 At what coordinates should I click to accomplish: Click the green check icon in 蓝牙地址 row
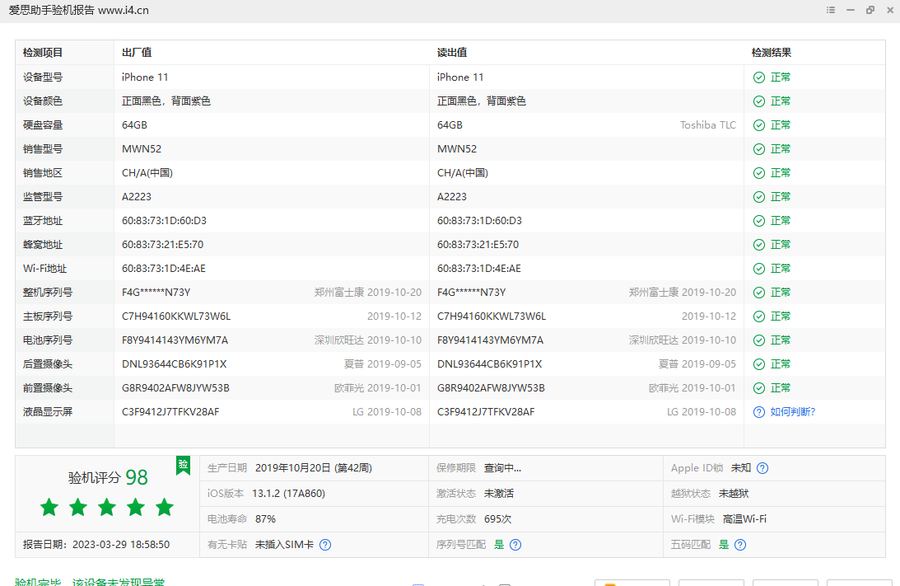(759, 221)
